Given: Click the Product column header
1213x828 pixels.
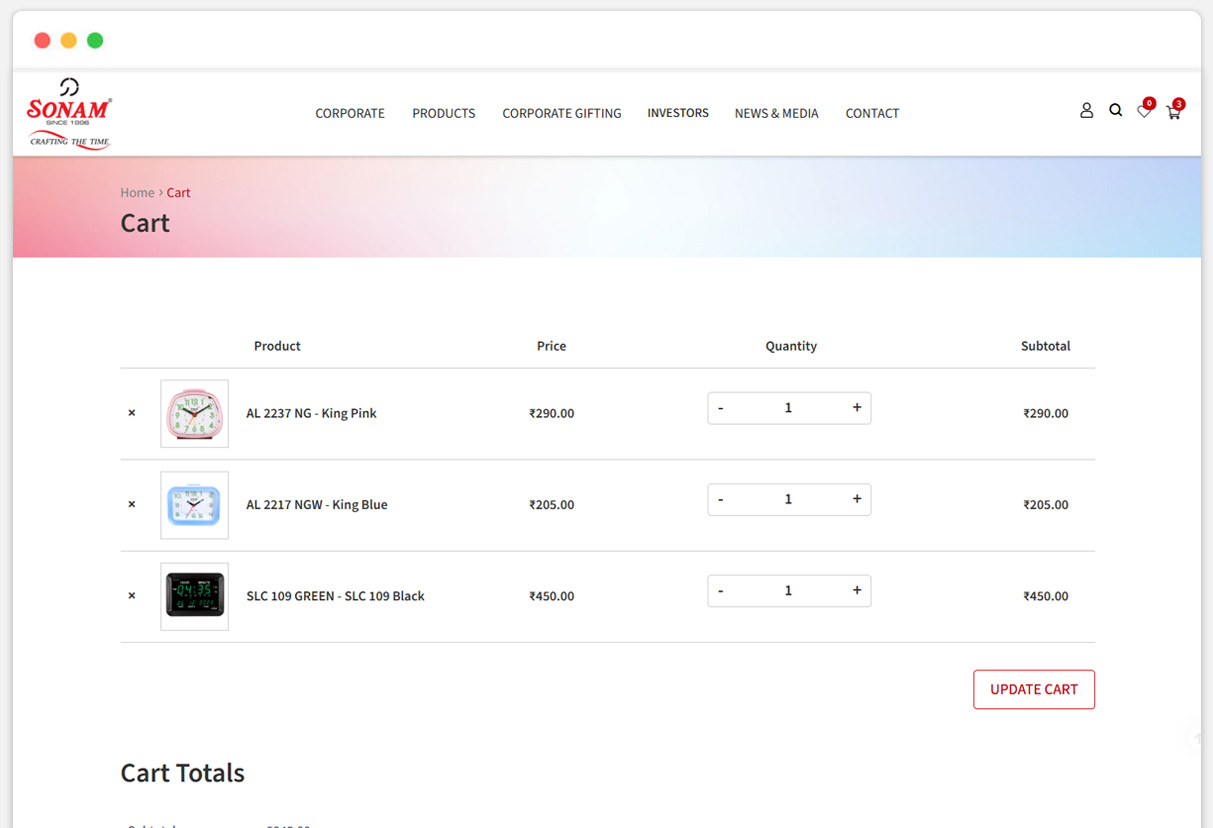Looking at the screenshot, I should (277, 346).
